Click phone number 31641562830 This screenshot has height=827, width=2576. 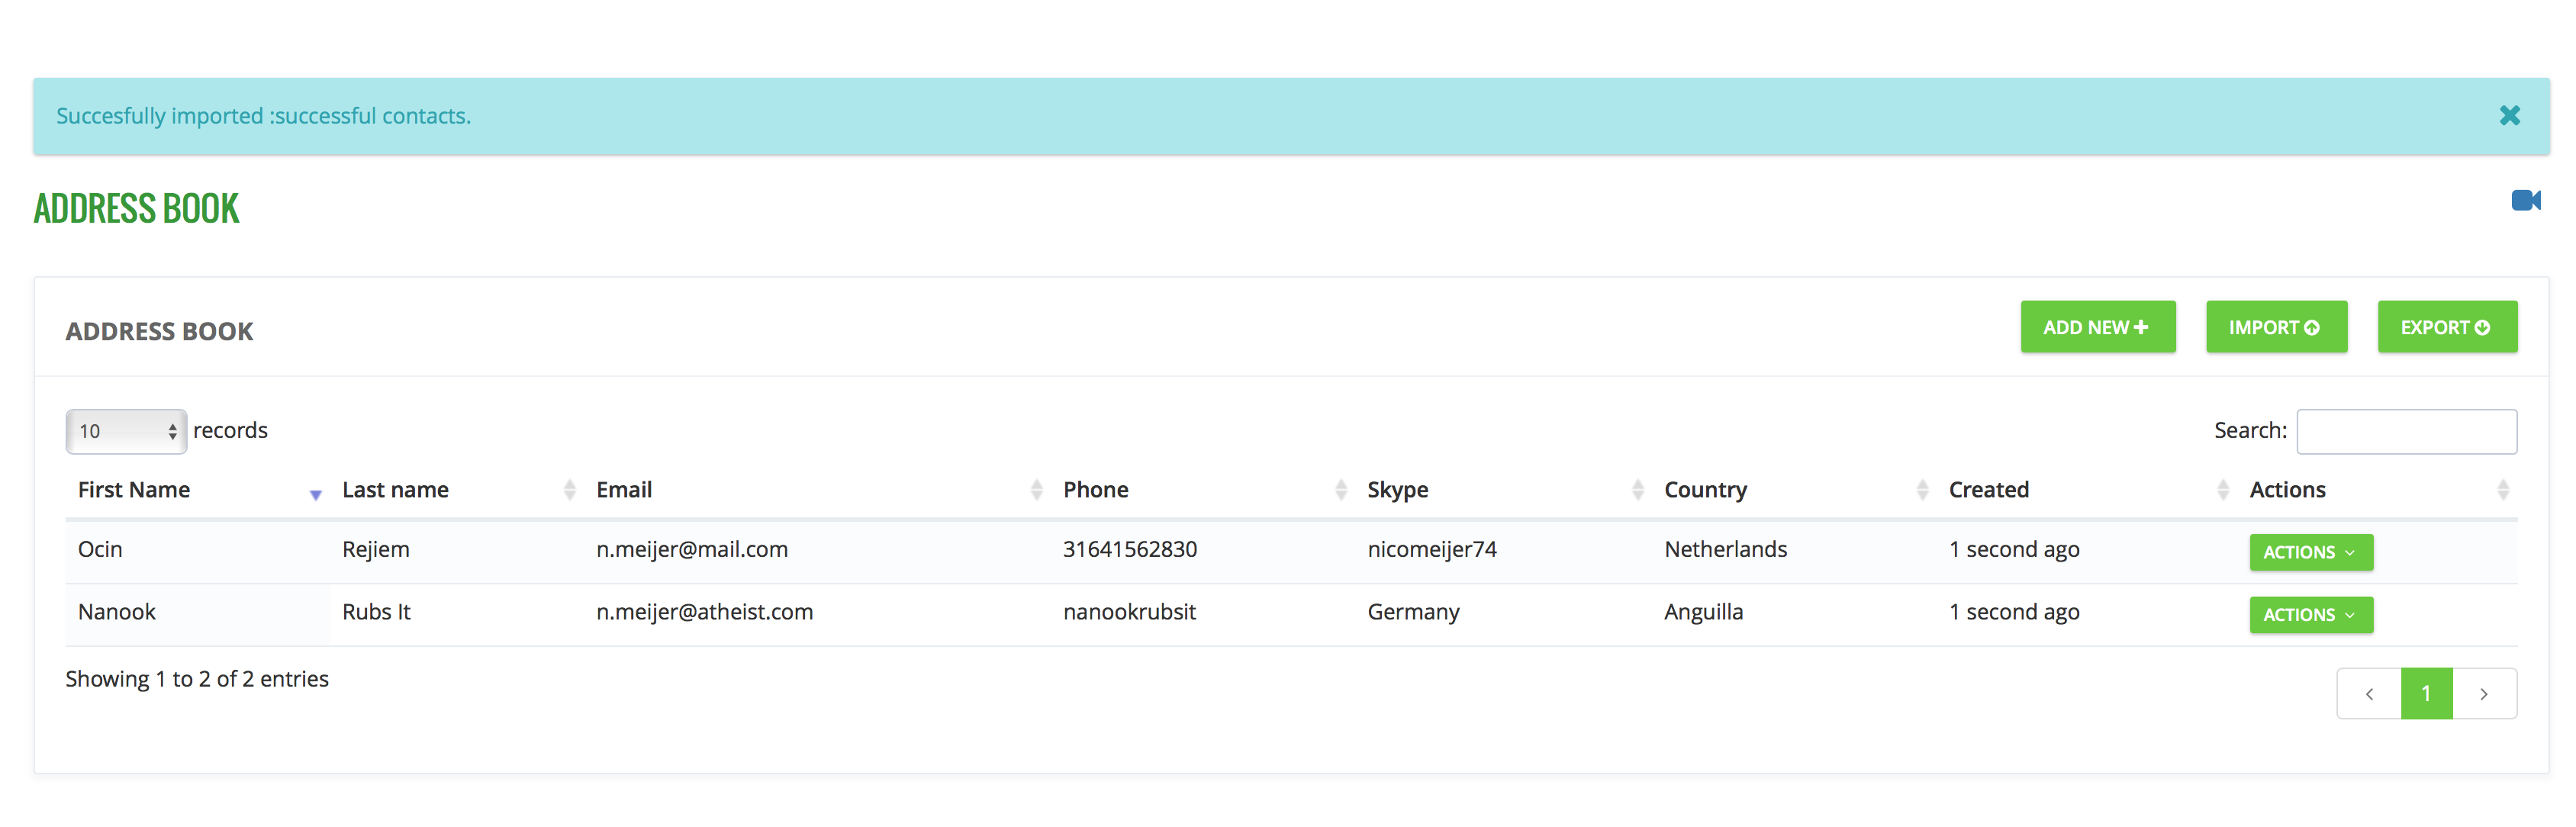(x=1130, y=550)
